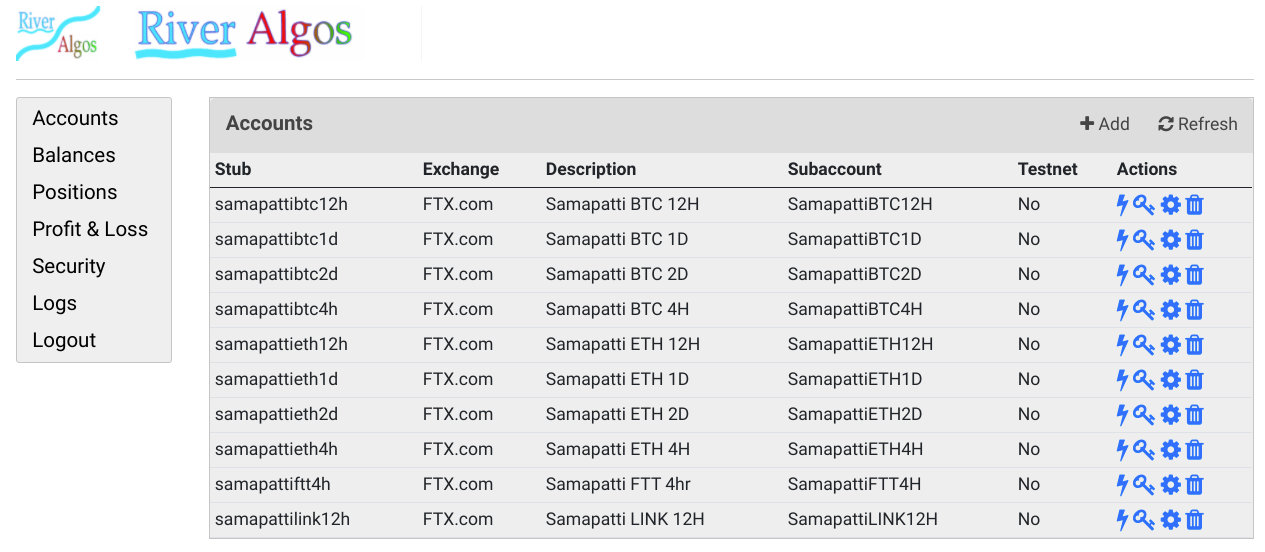Click lightning bolt icon for samapattieth12h
The width and height of the screenshot is (1265, 552).
(x=1122, y=345)
